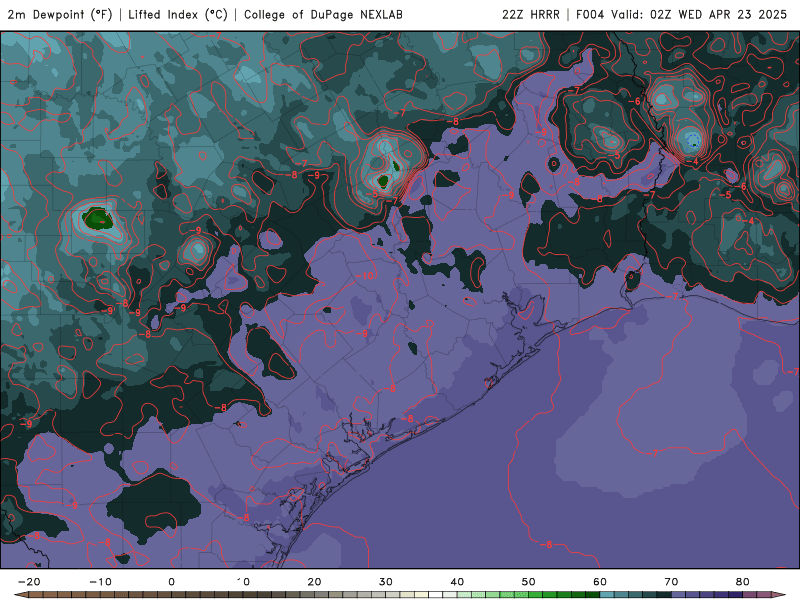Click the 'F004 Valid: 02Z WED APR 23 2025' text
Viewport: 800px width, 600px height.
[682, 14]
